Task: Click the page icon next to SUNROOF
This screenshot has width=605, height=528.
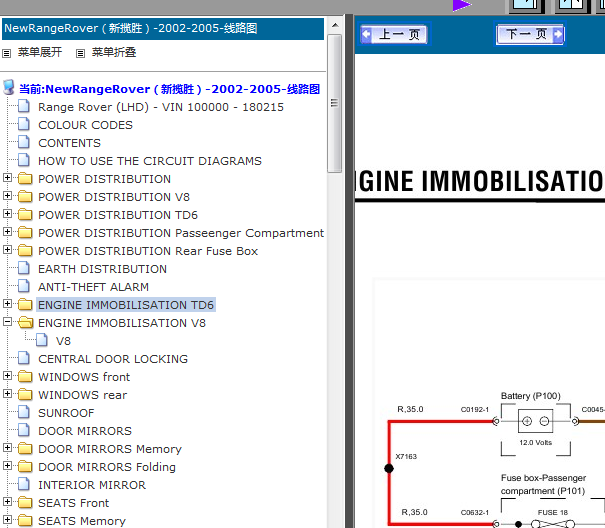Action: coord(24,412)
